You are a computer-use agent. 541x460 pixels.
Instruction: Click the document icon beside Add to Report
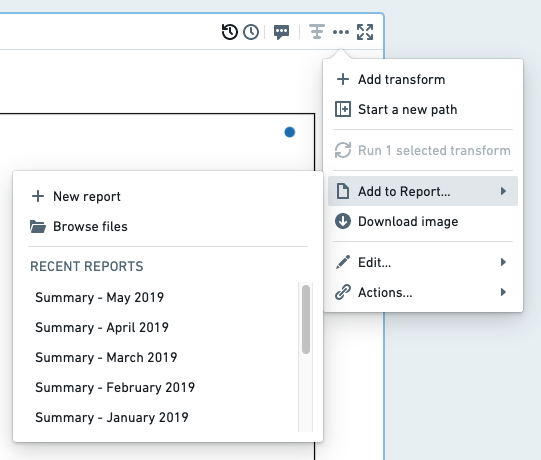click(343, 191)
